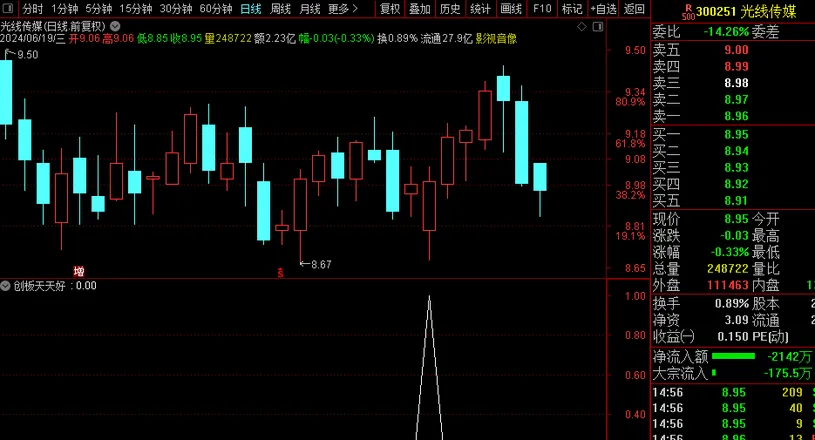Image resolution: width=815 pixels, height=440 pixels.
Task: Click the 大宗流入 value -175.5万
Action: click(x=787, y=373)
